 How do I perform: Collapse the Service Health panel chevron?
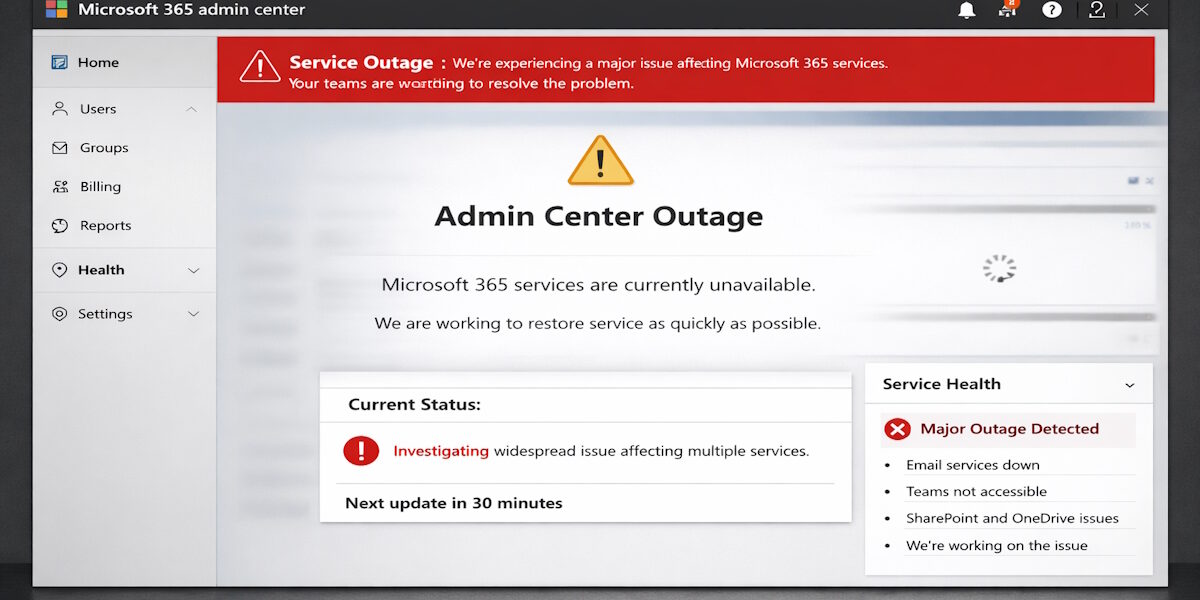click(x=1130, y=385)
